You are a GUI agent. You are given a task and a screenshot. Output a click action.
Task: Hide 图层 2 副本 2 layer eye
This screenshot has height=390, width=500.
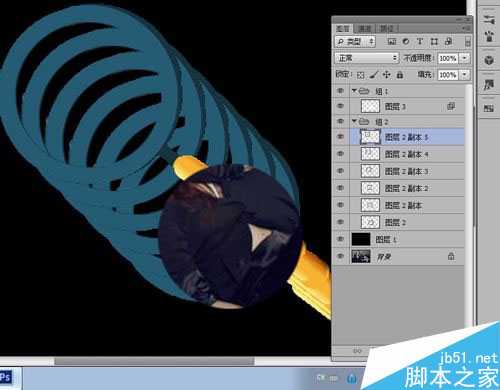(x=340, y=188)
